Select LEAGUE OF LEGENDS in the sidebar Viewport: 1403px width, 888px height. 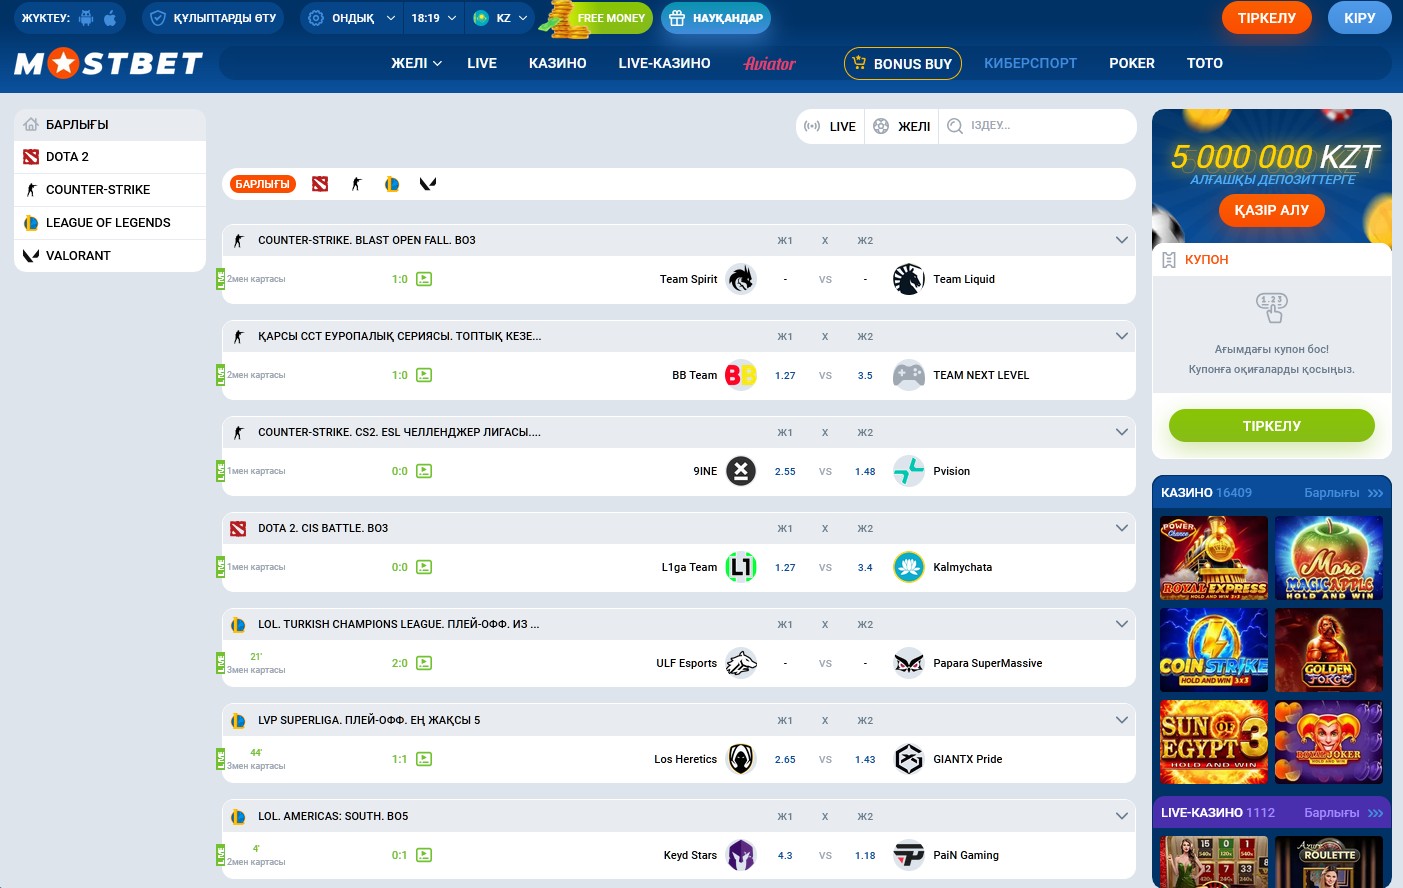click(x=110, y=223)
